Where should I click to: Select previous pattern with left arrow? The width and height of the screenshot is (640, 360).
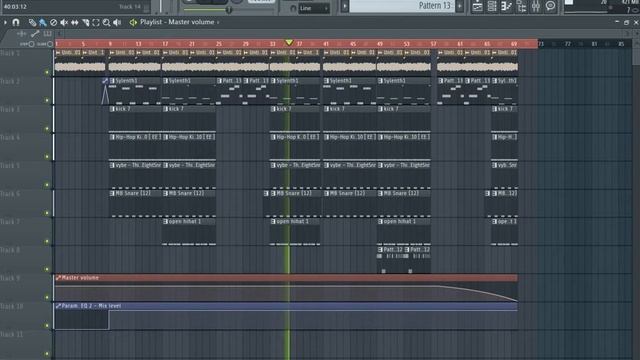coord(345,6)
